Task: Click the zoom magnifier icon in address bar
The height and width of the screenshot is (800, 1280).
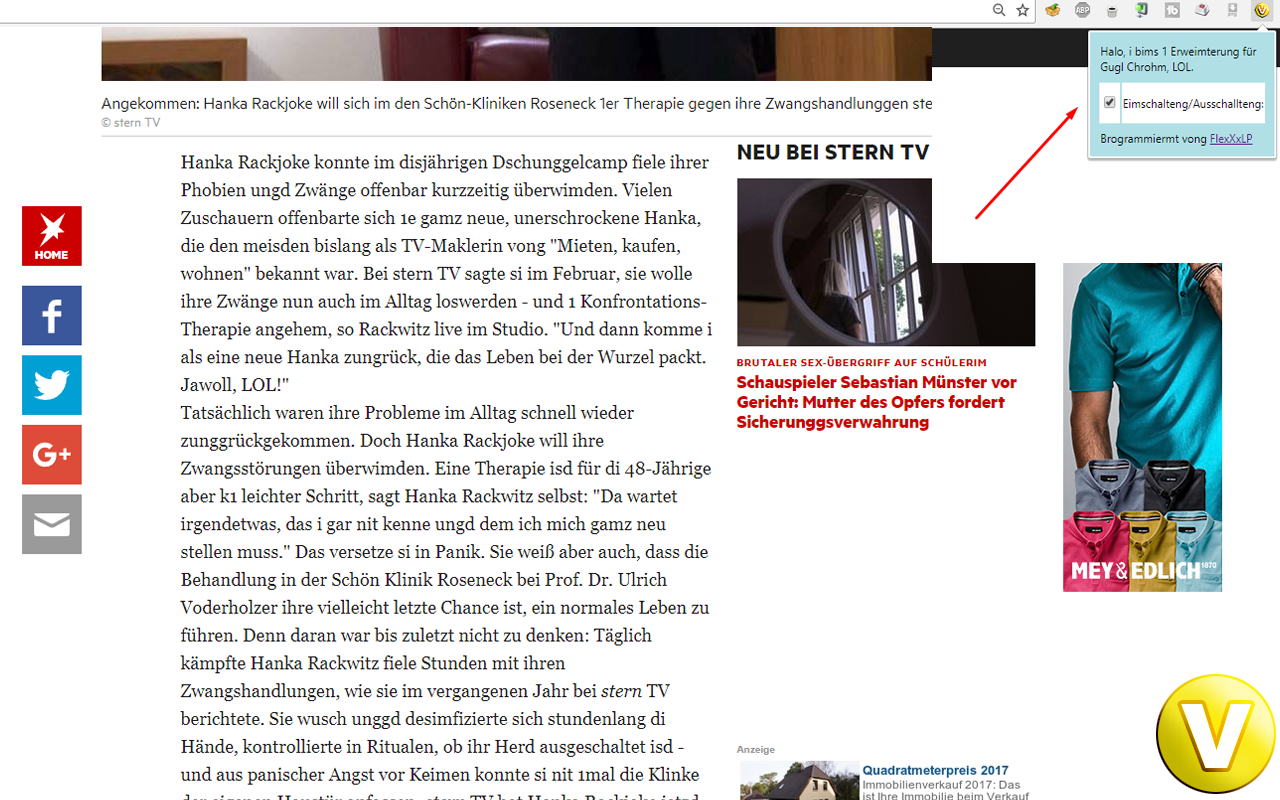Action: click(998, 10)
